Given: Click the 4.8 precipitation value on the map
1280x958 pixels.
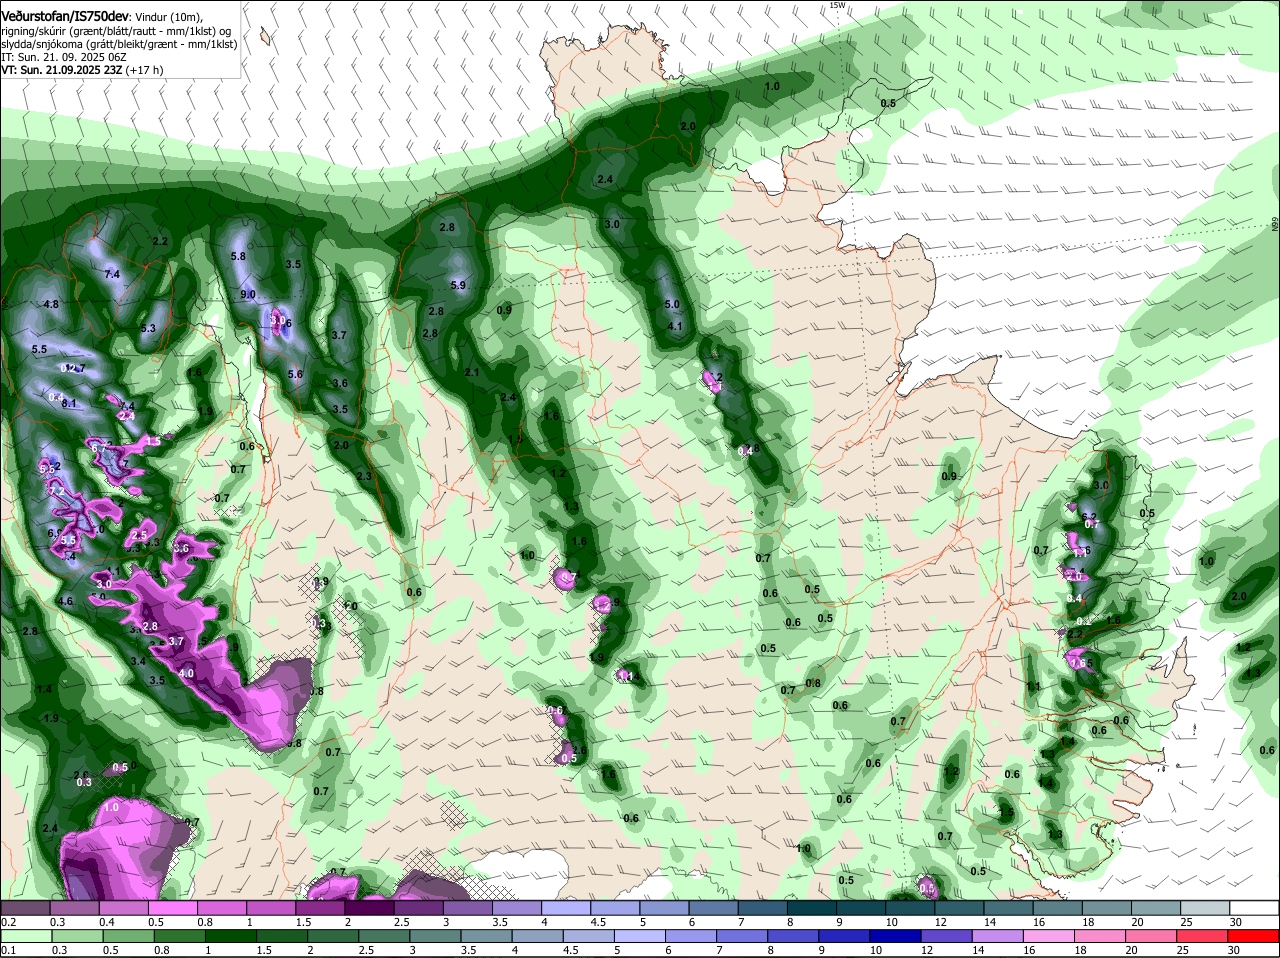Looking at the screenshot, I should tap(51, 304).
